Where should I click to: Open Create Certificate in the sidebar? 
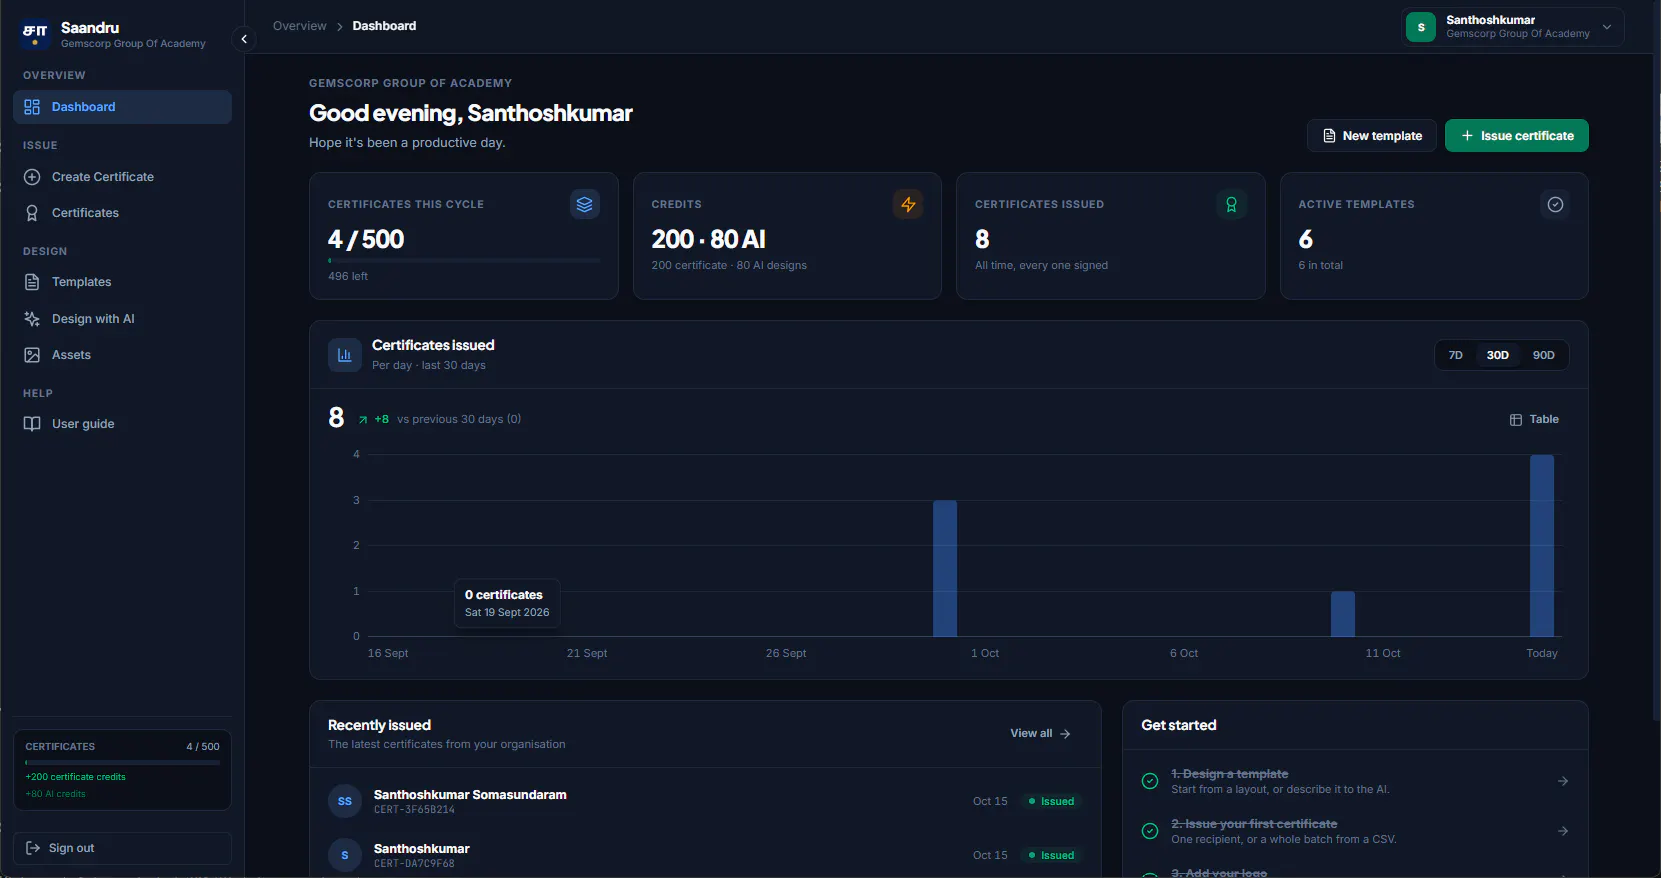pyautogui.click(x=122, y=177)
